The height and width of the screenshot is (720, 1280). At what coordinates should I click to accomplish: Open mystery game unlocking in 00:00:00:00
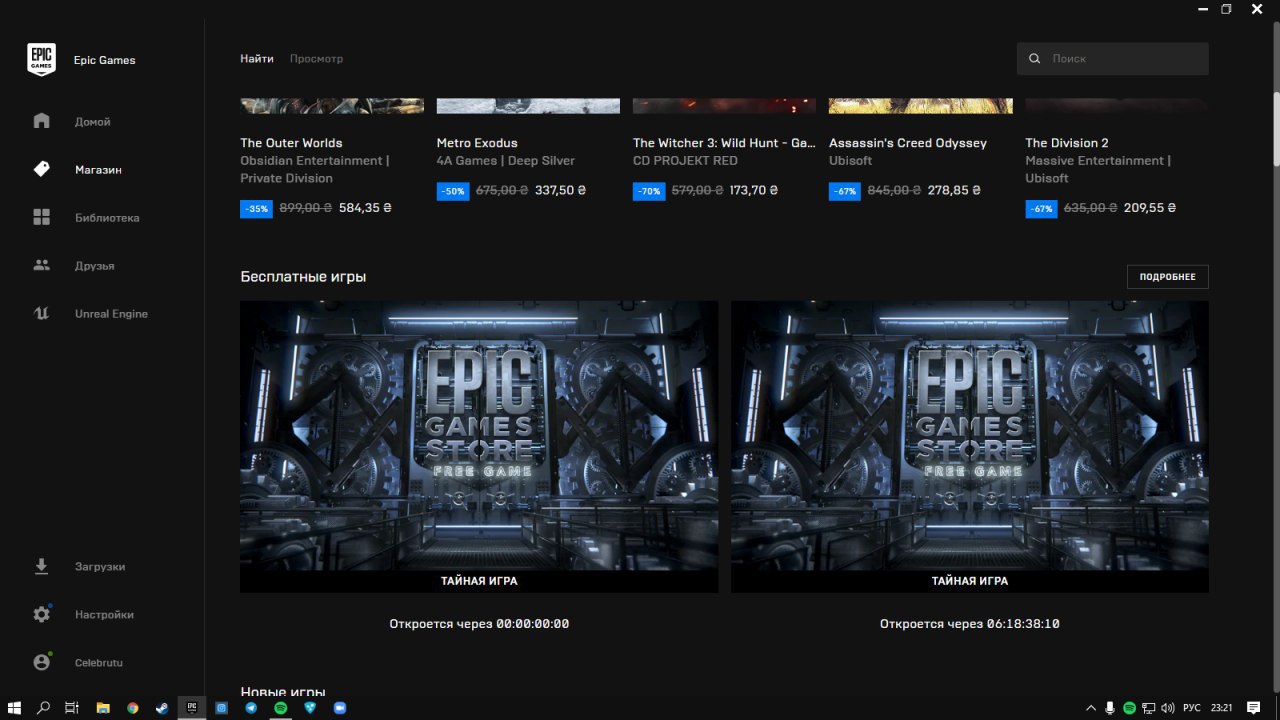479,446
